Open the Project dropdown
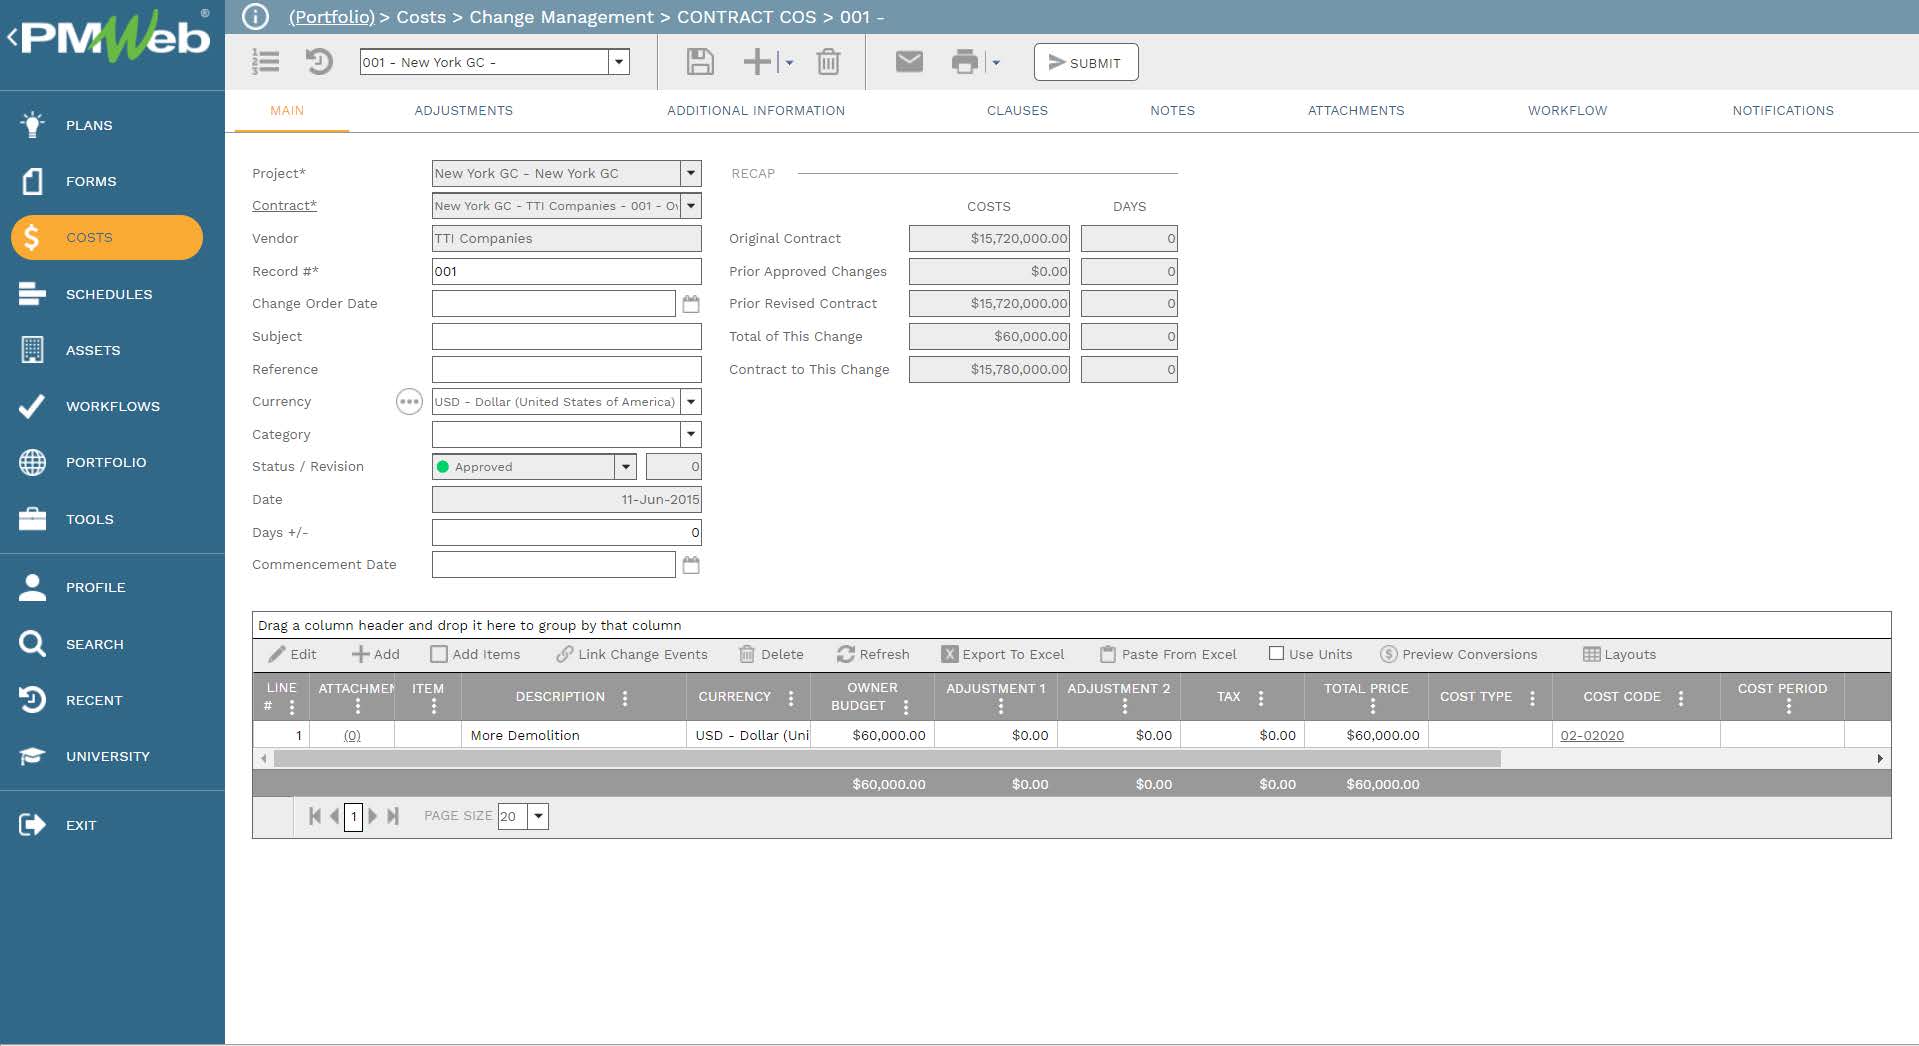Viewport: 1919px width, 1046px height. (691, 173)
